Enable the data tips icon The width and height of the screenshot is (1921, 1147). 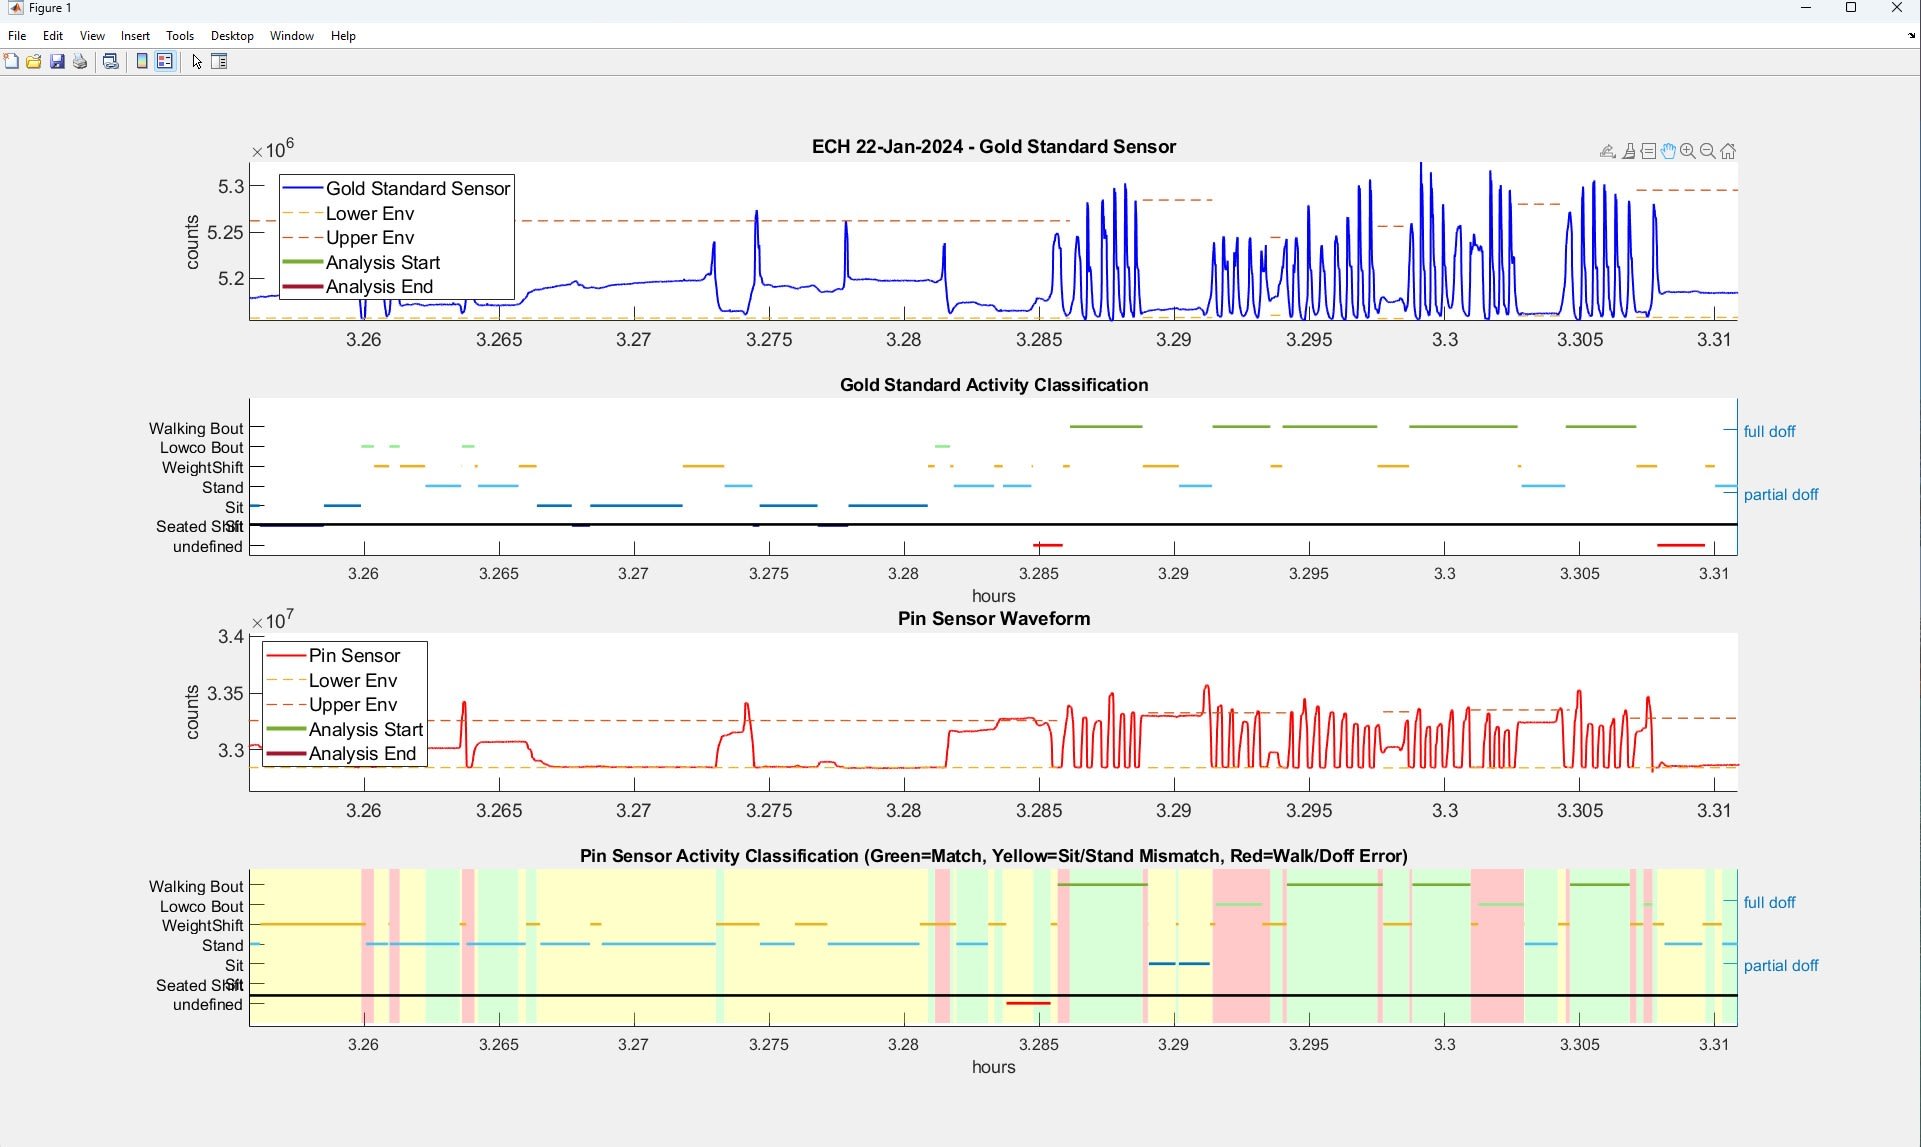pos(1649,151)
